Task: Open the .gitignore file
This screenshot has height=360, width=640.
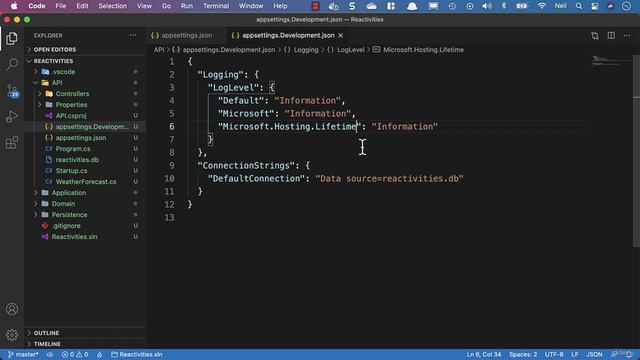Action: pos(66,226)
